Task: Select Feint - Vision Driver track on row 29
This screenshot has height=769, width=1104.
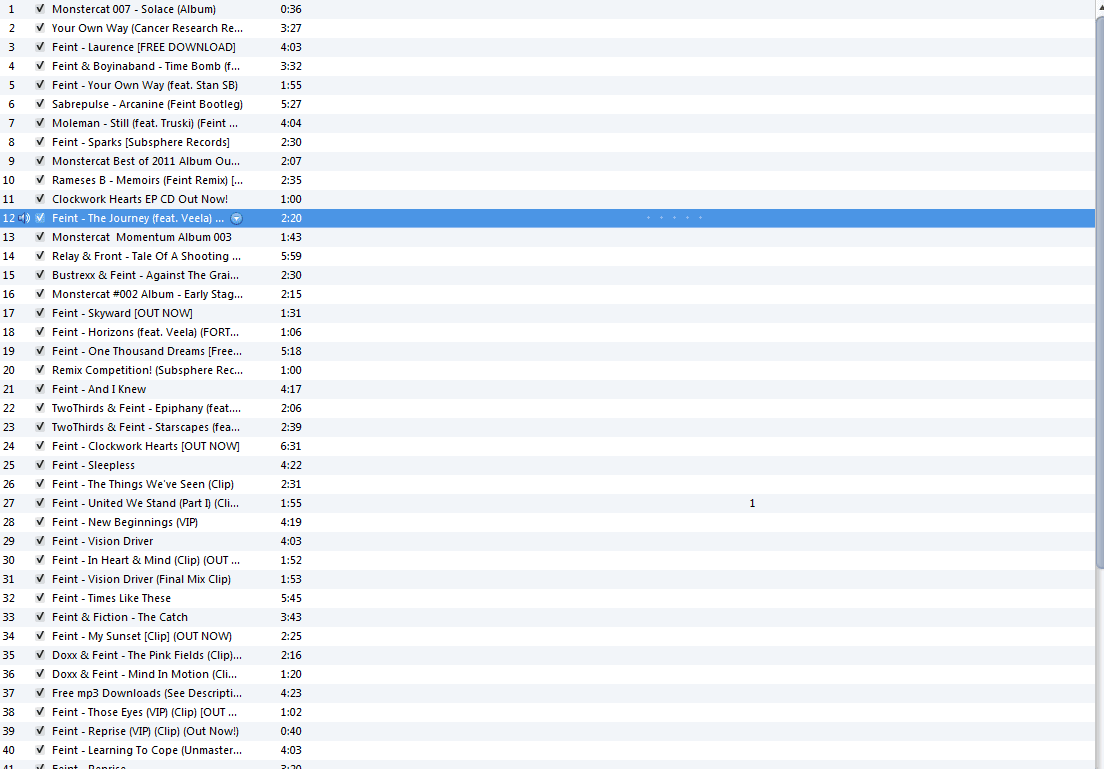Action: click(x=103, y=542)
